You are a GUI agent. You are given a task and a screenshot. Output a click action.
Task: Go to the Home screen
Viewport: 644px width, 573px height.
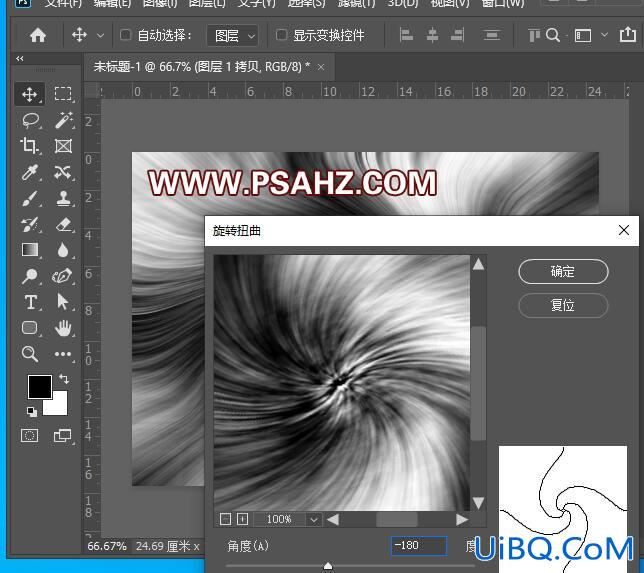pyautogui.click(x=38, y=35)
